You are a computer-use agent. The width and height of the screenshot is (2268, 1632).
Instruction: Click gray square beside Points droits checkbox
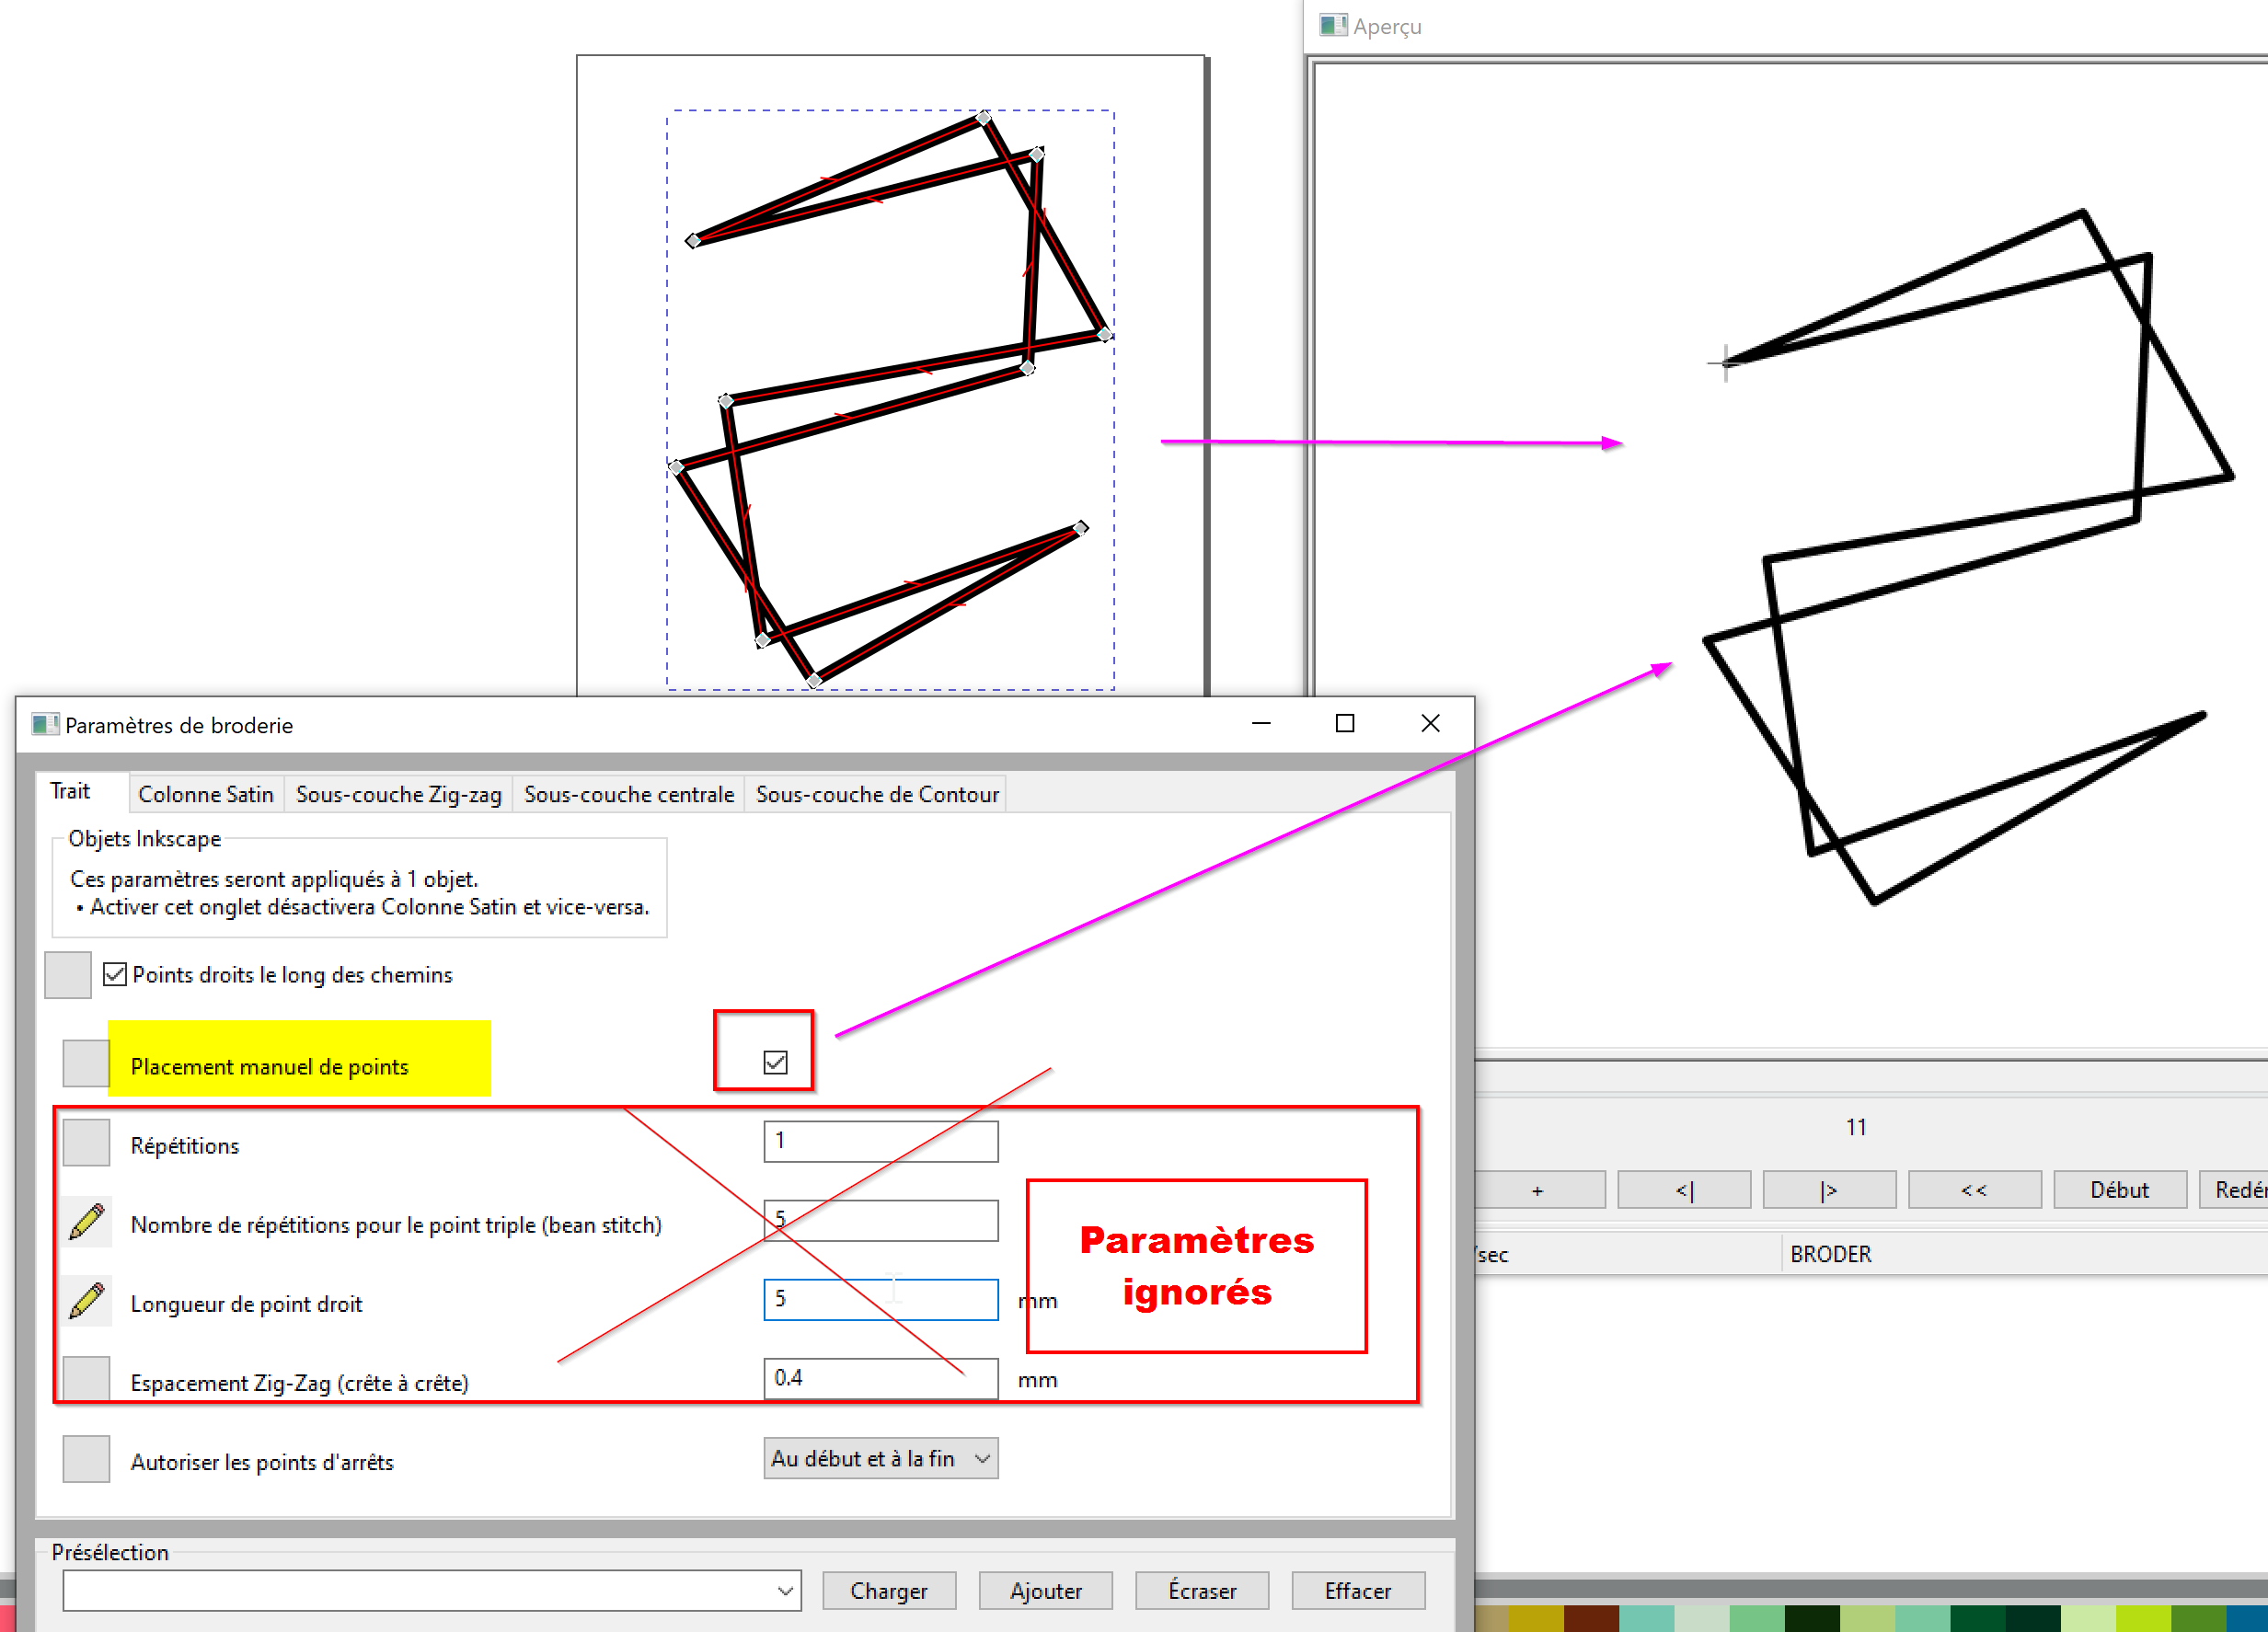point(68,975)
